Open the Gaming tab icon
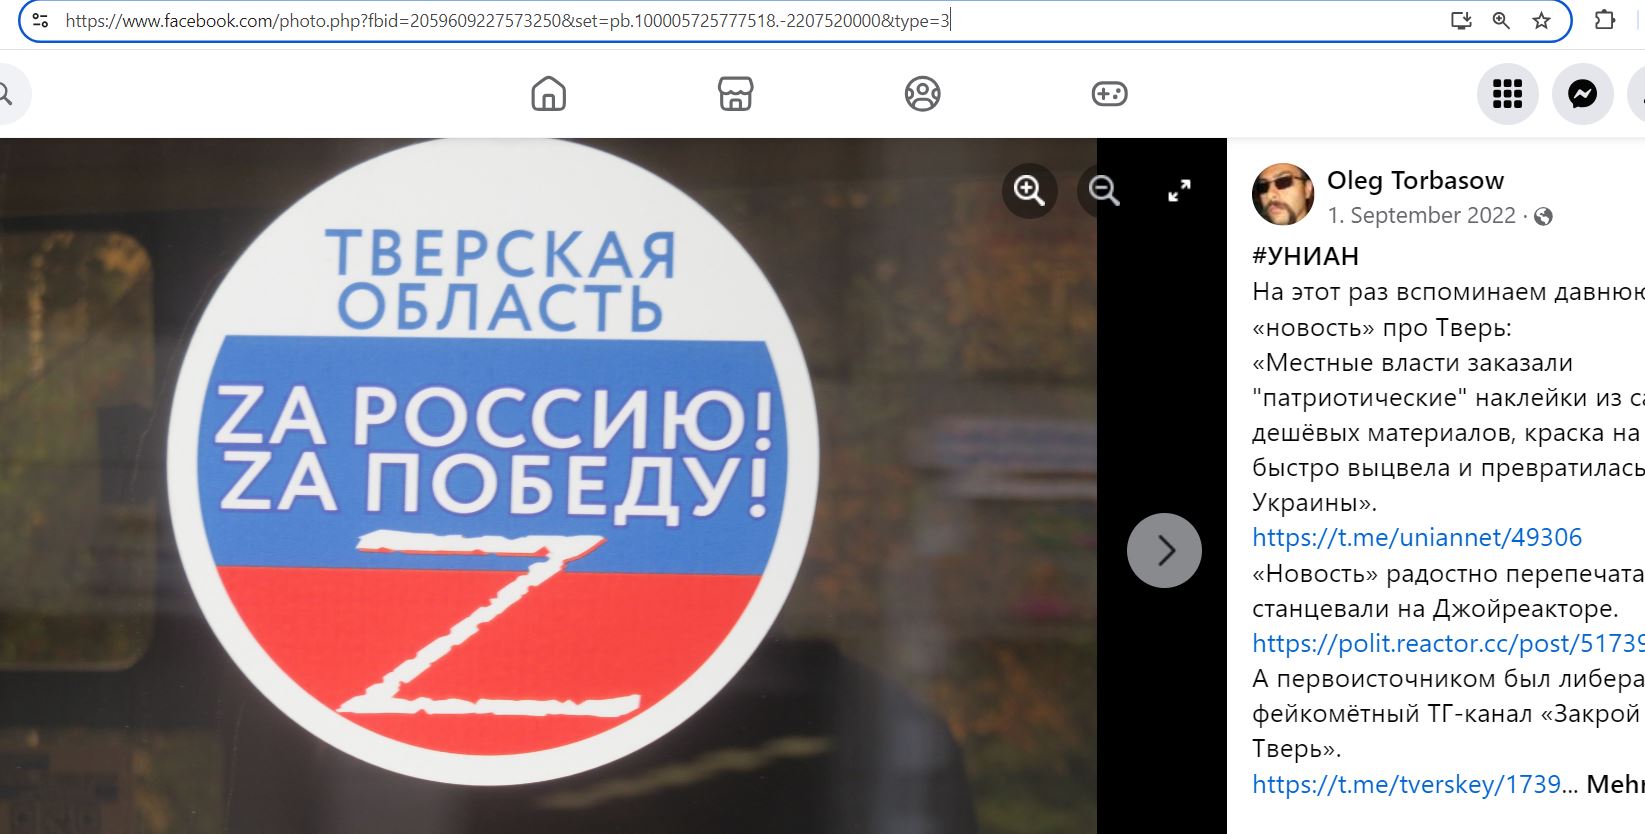 pyautogui.click(x=1109, y=94)
